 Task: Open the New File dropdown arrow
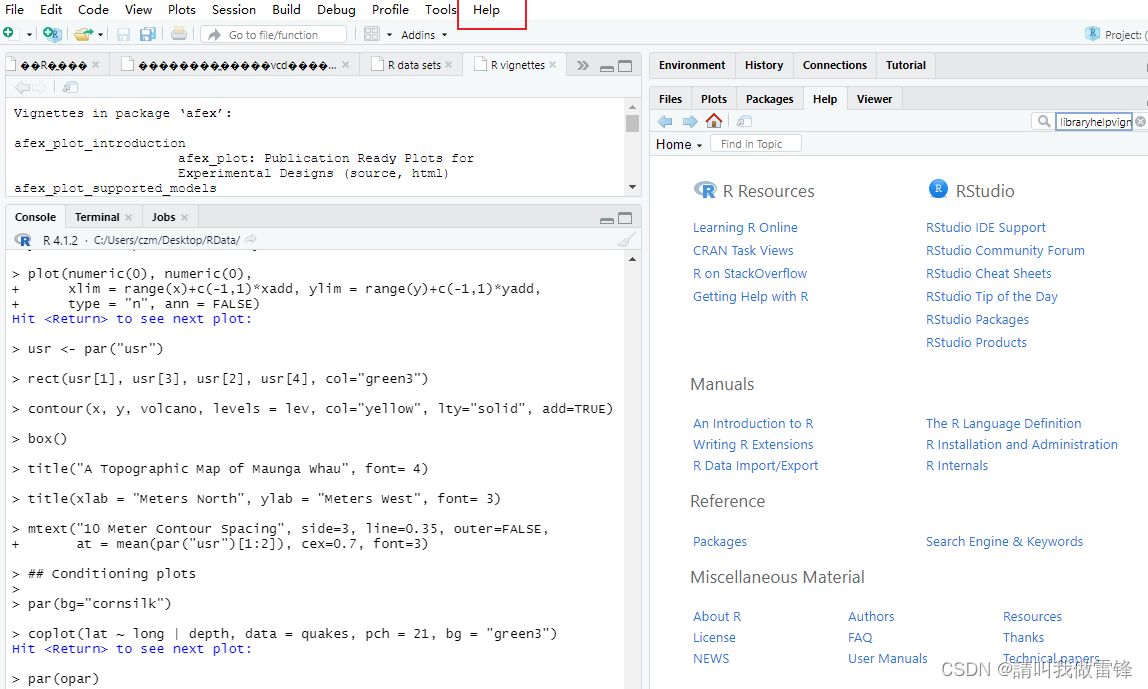29,34
